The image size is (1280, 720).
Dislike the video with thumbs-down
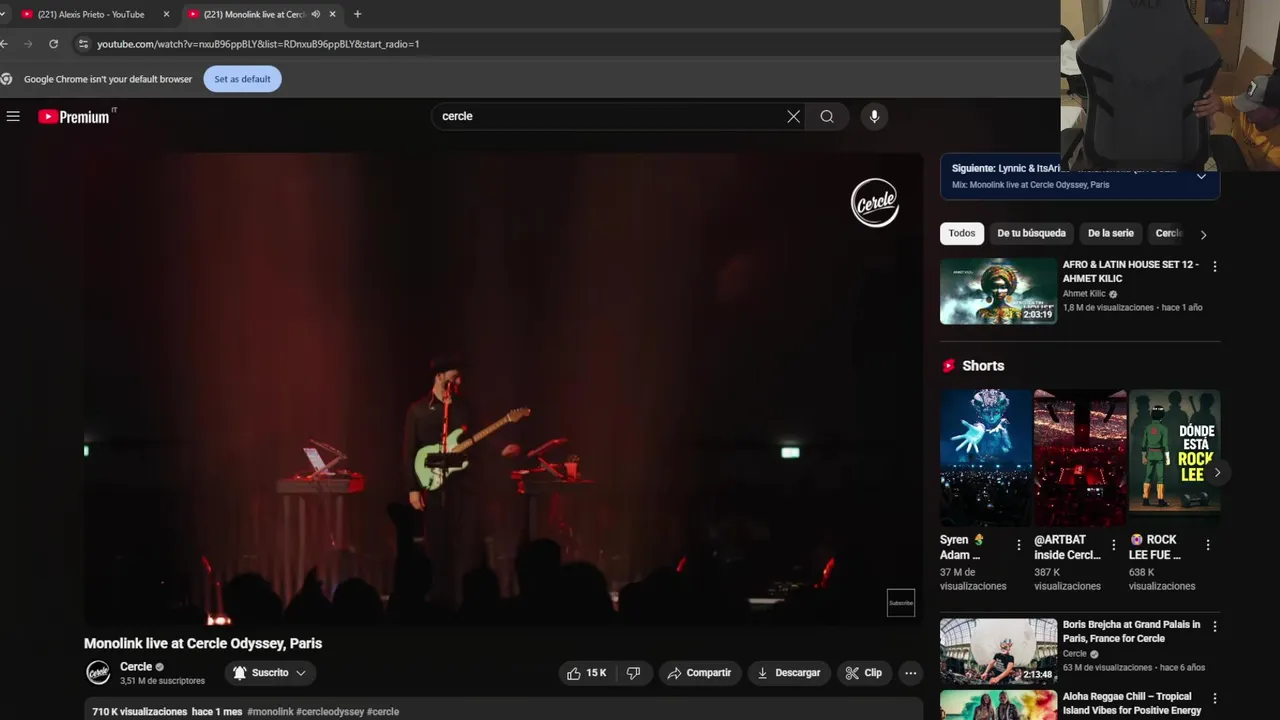(633, 673)
